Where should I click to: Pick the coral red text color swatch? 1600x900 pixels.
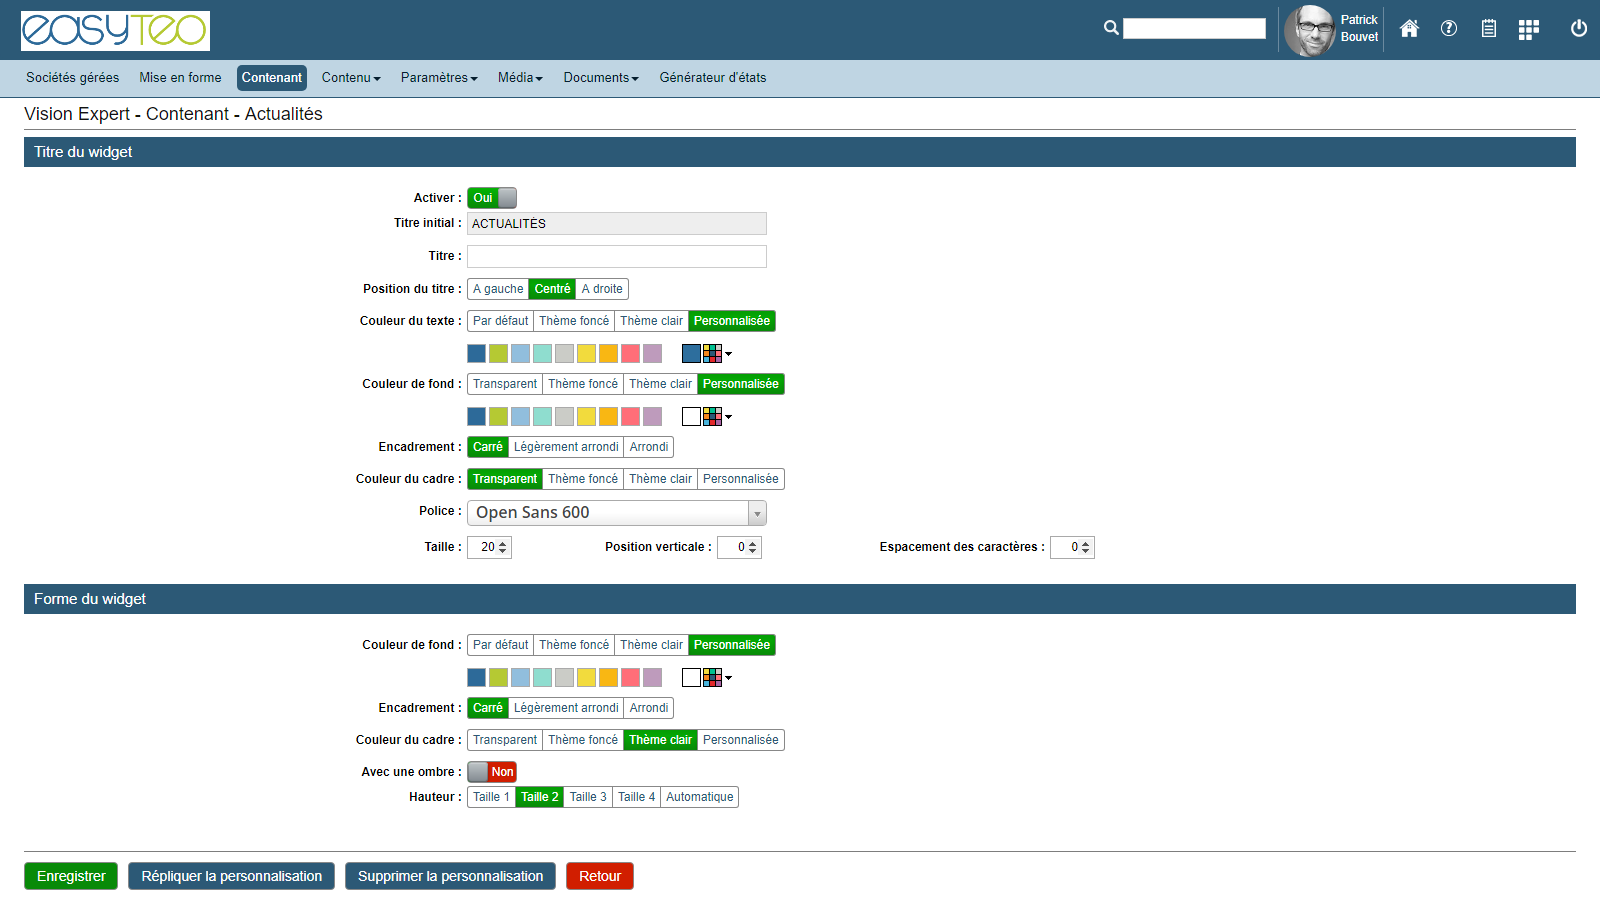point(630,354)
